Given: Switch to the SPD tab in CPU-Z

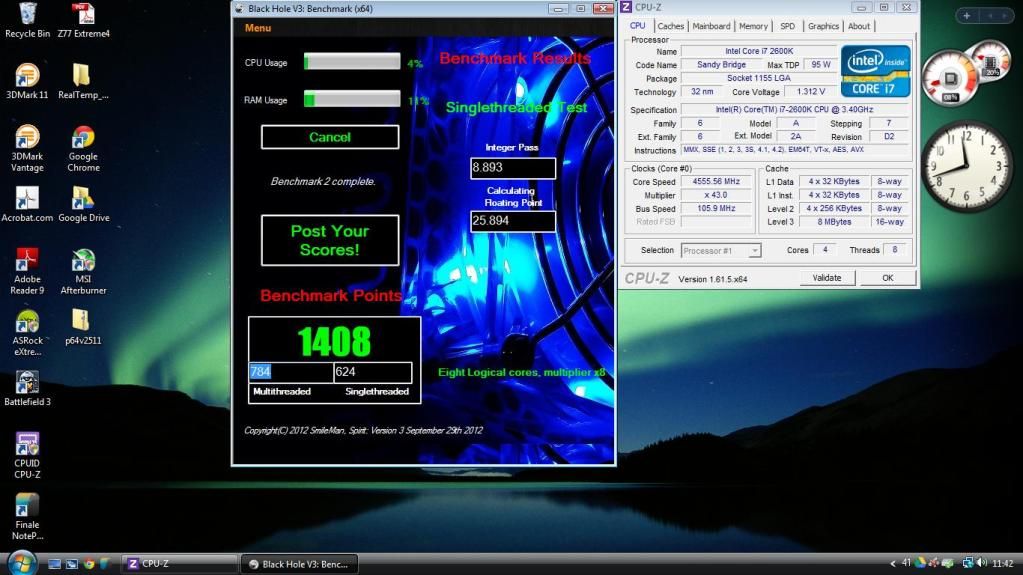Looking at the screenshot, I should (x=787, y=26).
